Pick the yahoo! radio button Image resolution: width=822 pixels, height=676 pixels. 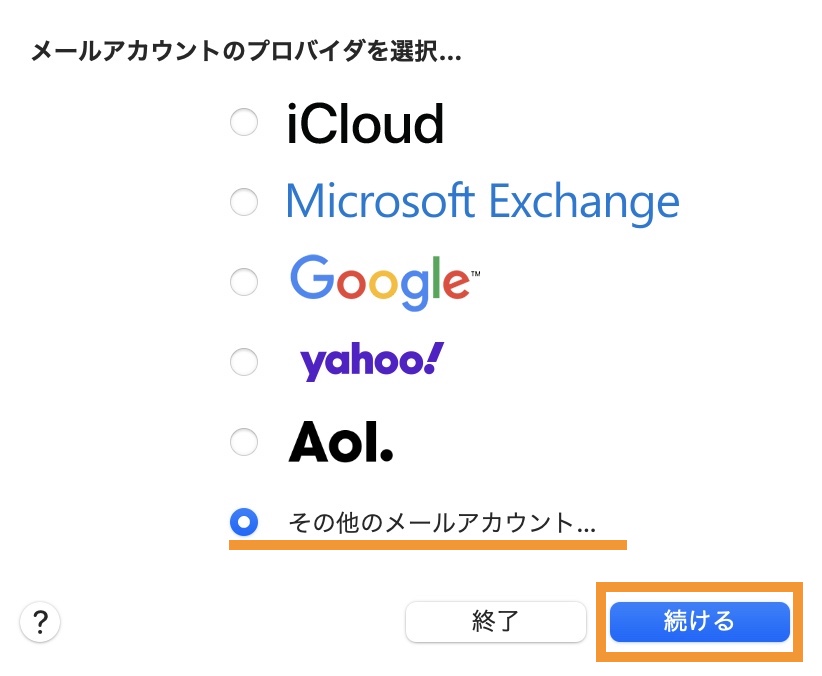click(x=244, y=361)
